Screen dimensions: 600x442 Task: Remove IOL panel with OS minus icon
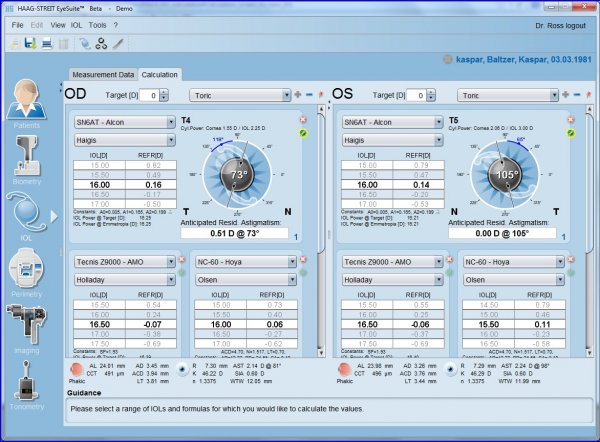tap(577, 94)
